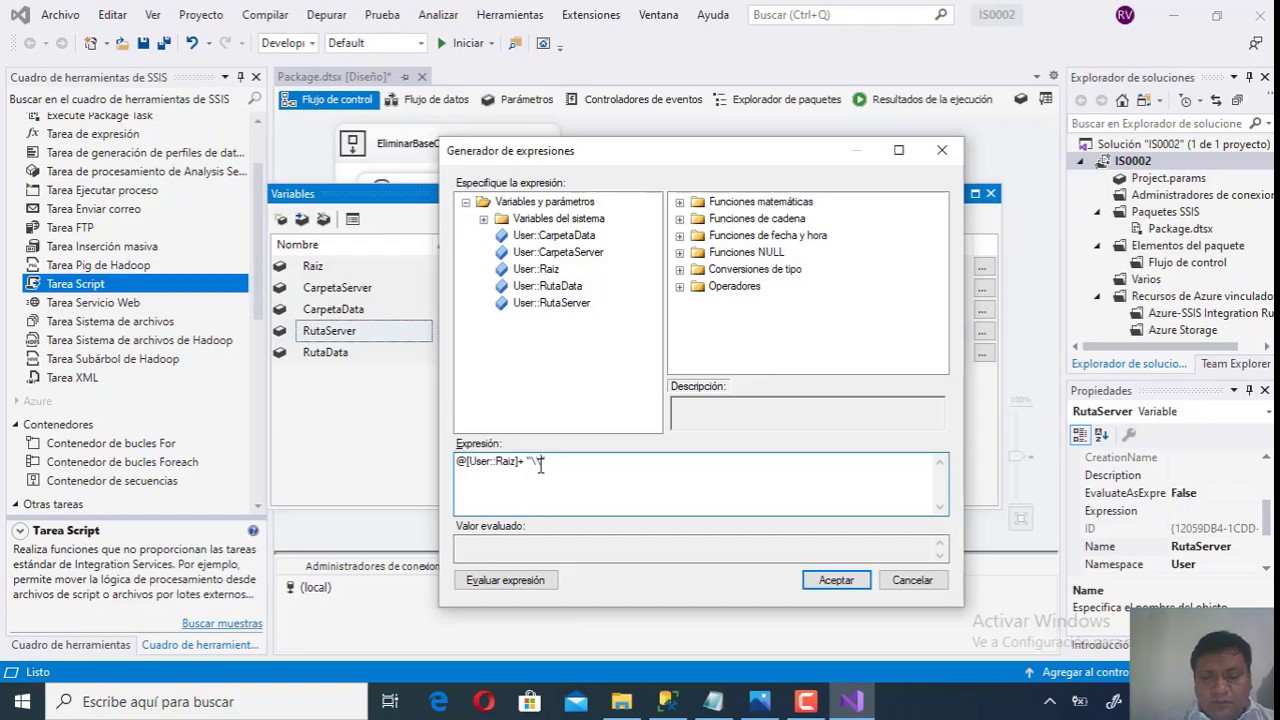Click Windows taskbar search field
This screenshot has width=1280, height=720.
click(x=207, y=702)
